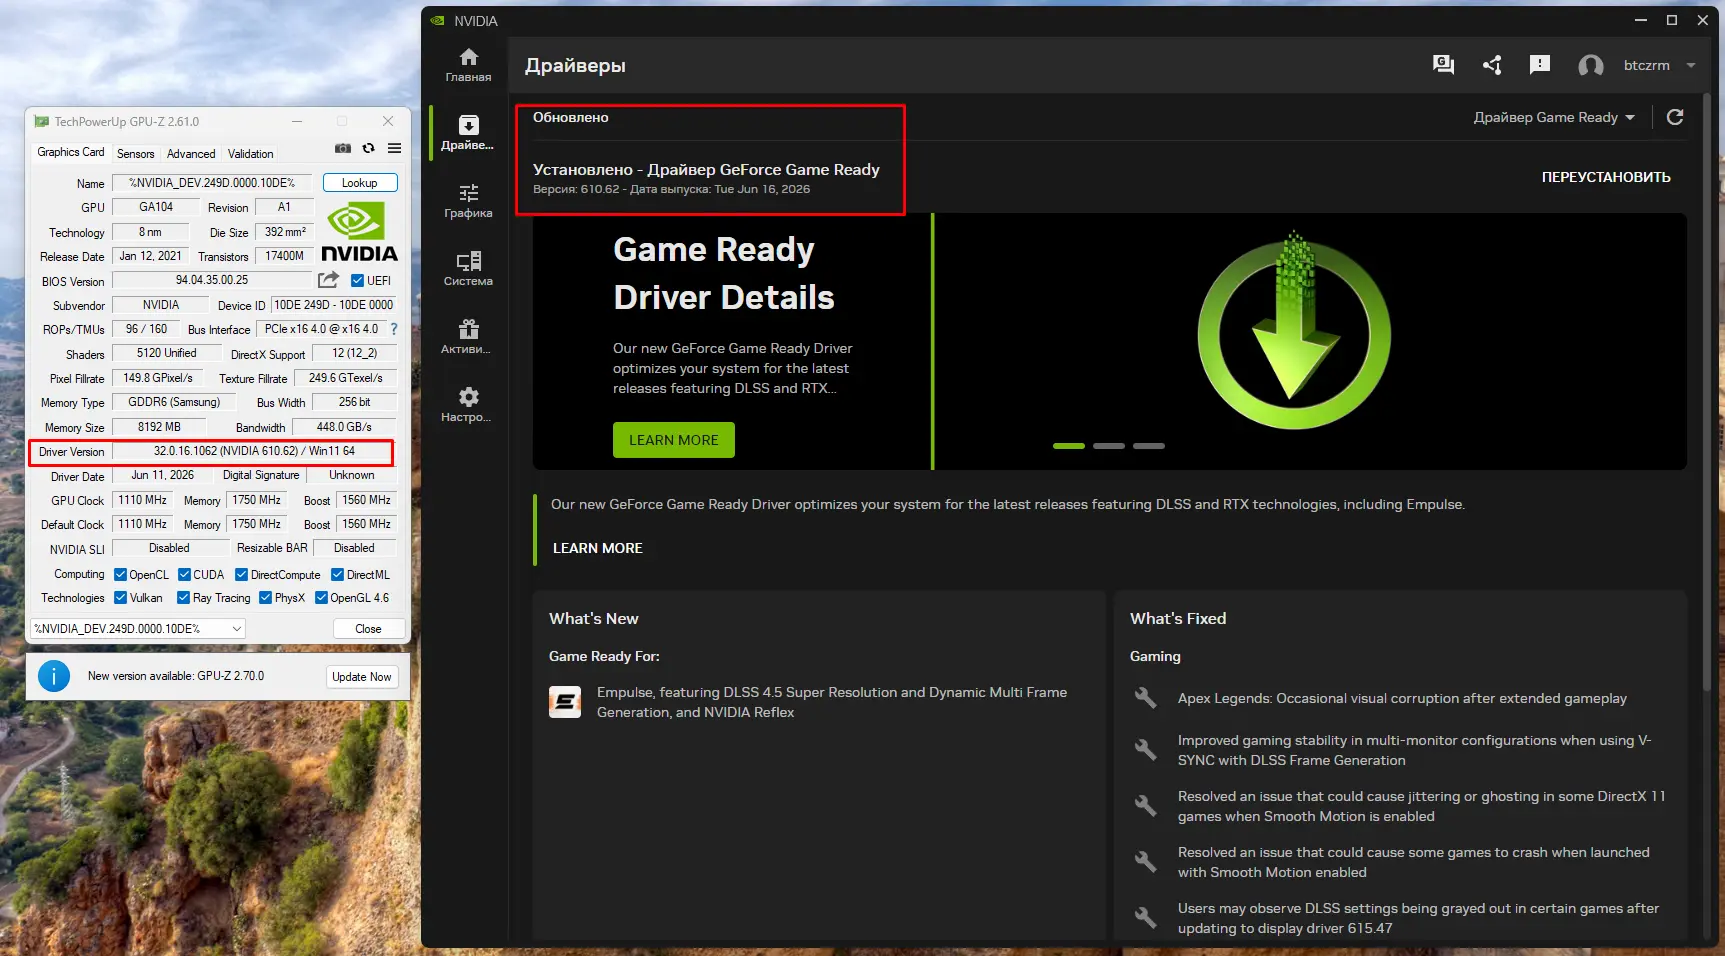Expand the Драйвер Game Ready dropdown
Viewport: 1725px width, 956px height.
tap(1554, 117)
